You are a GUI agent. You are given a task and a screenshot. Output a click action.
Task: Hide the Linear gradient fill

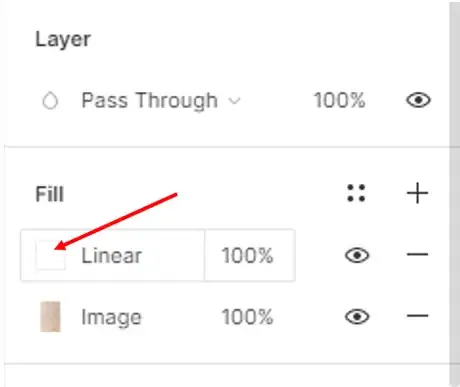click(357, 255)
